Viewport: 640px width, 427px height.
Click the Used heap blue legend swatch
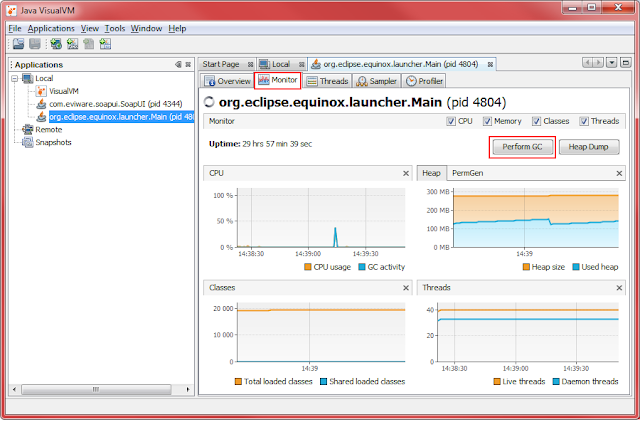click(x=576, y=267)
